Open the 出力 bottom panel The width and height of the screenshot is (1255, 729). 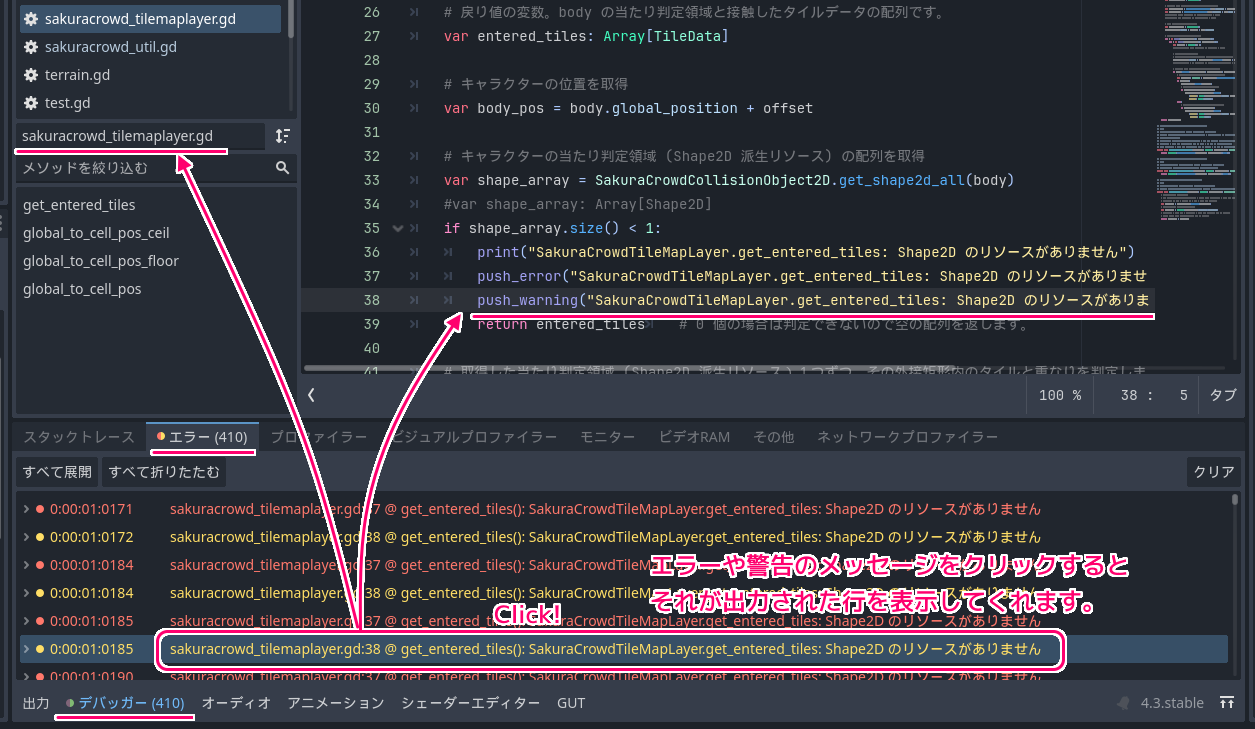click(36, 703)
